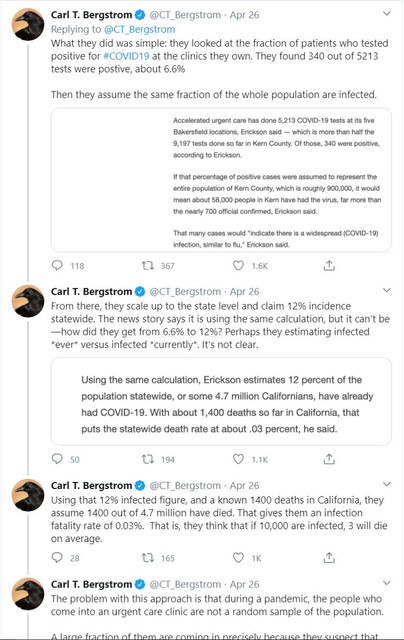Share the tweet about 0.03% fatality rate

[x=329, y=558]
